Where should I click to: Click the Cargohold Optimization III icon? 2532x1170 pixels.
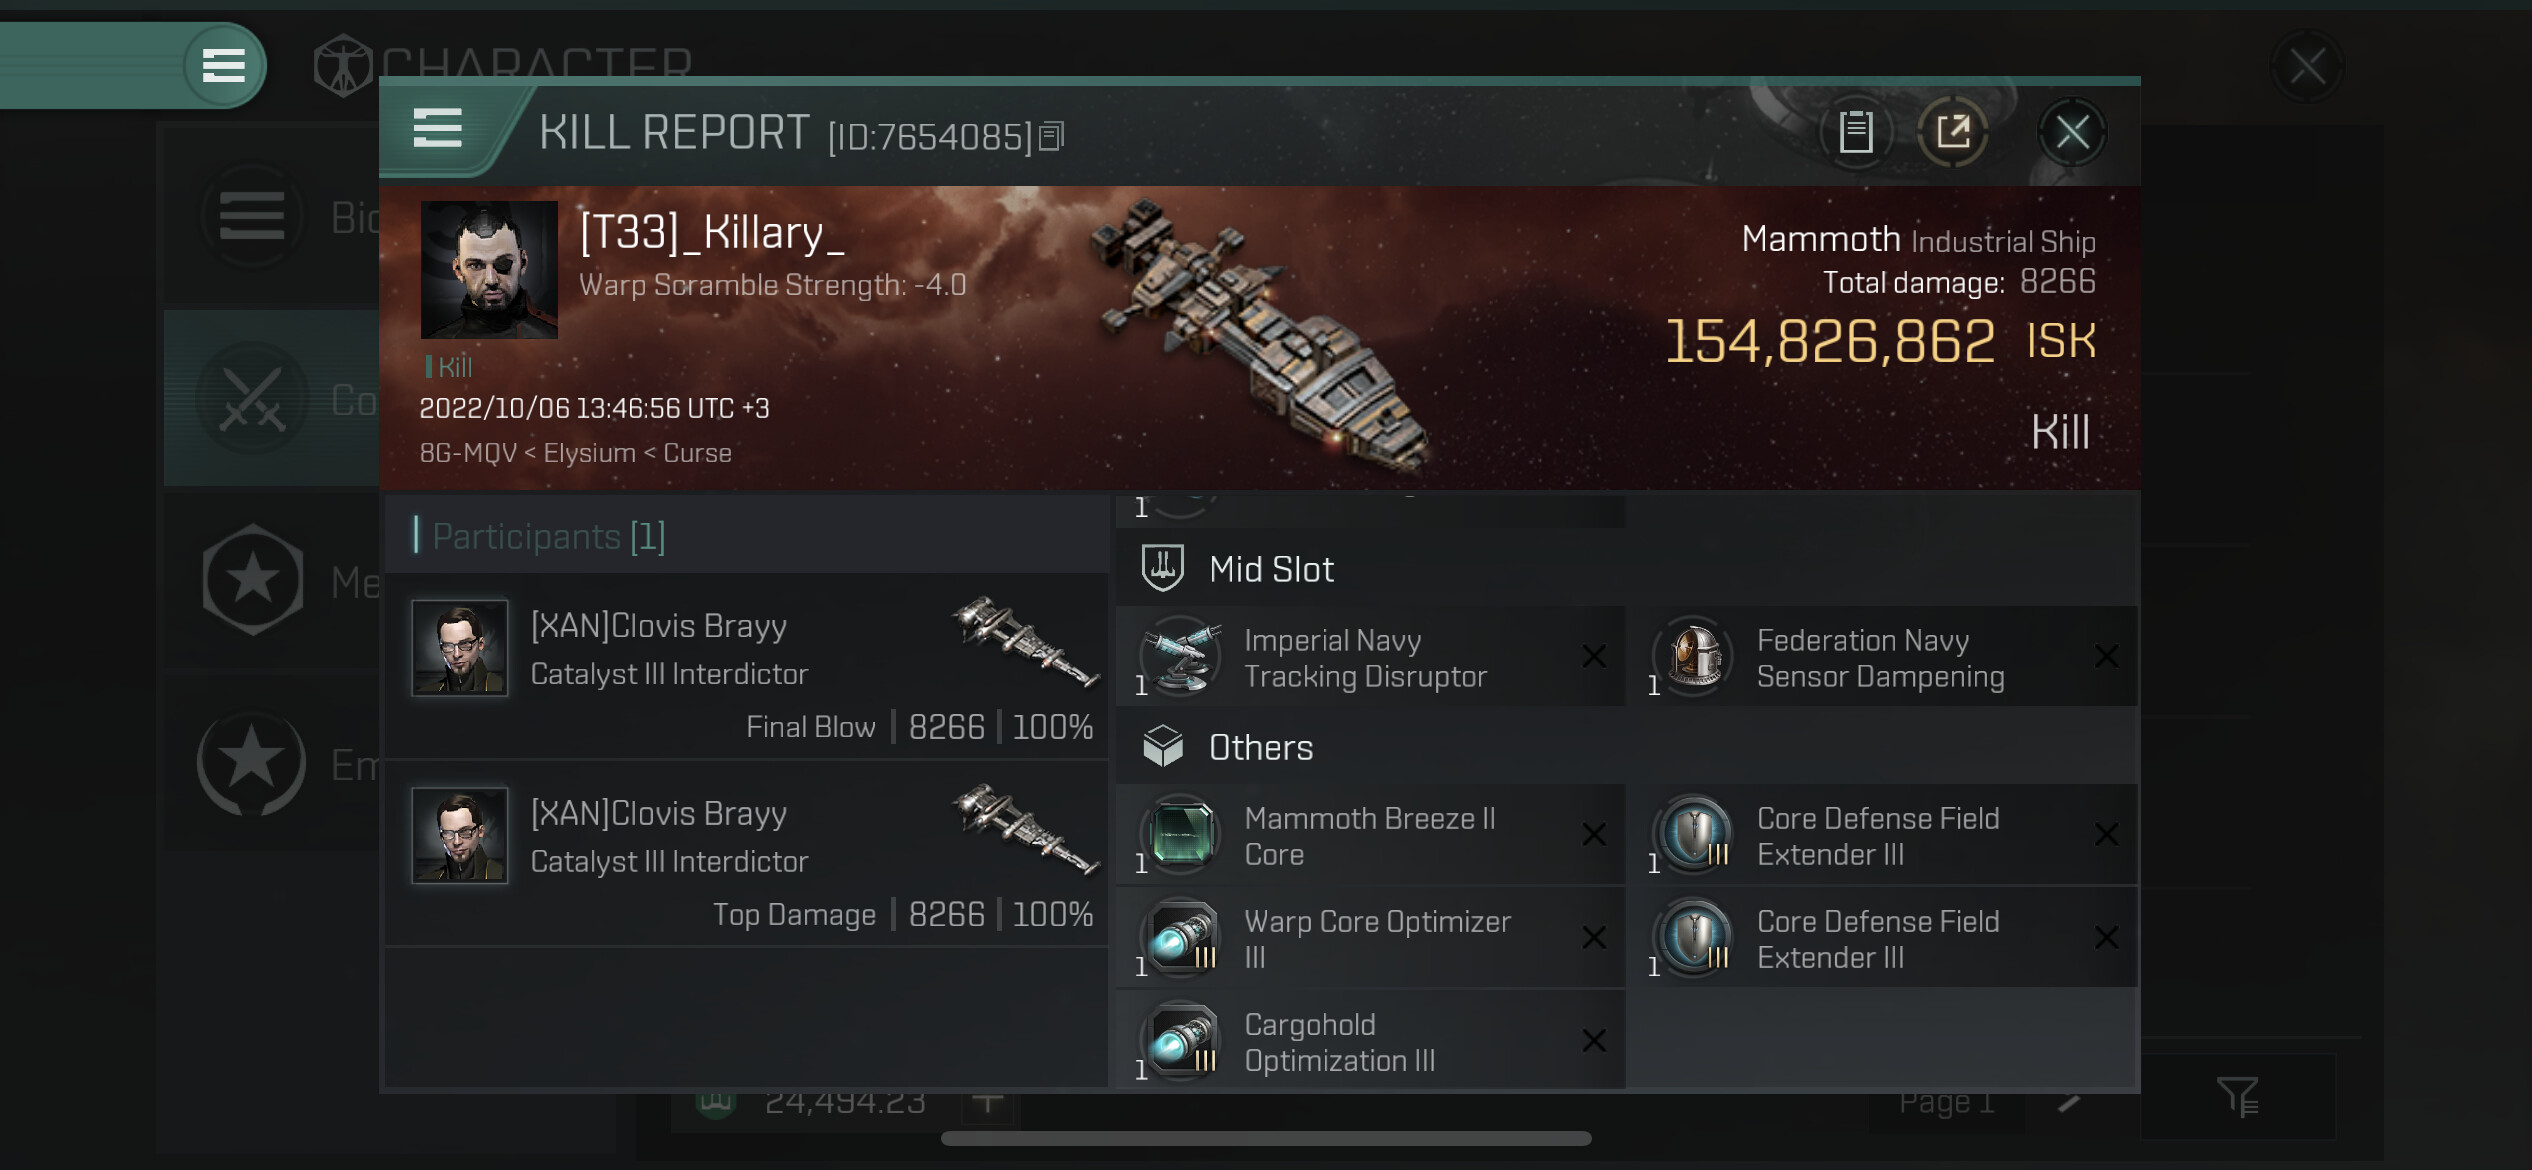click(1181, 1041)
